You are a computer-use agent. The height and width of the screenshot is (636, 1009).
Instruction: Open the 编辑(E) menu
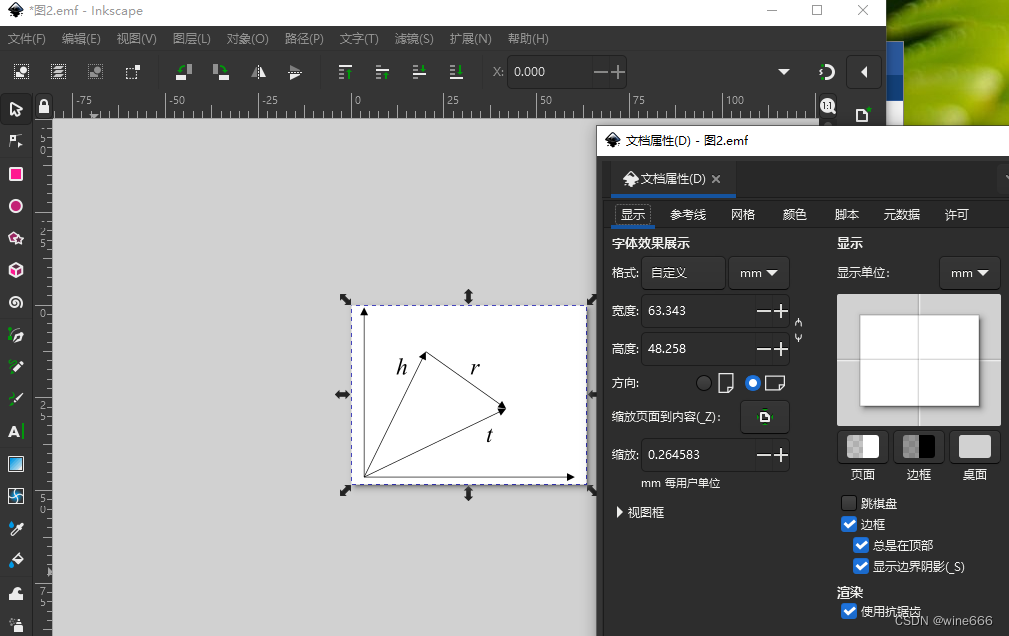81,39
